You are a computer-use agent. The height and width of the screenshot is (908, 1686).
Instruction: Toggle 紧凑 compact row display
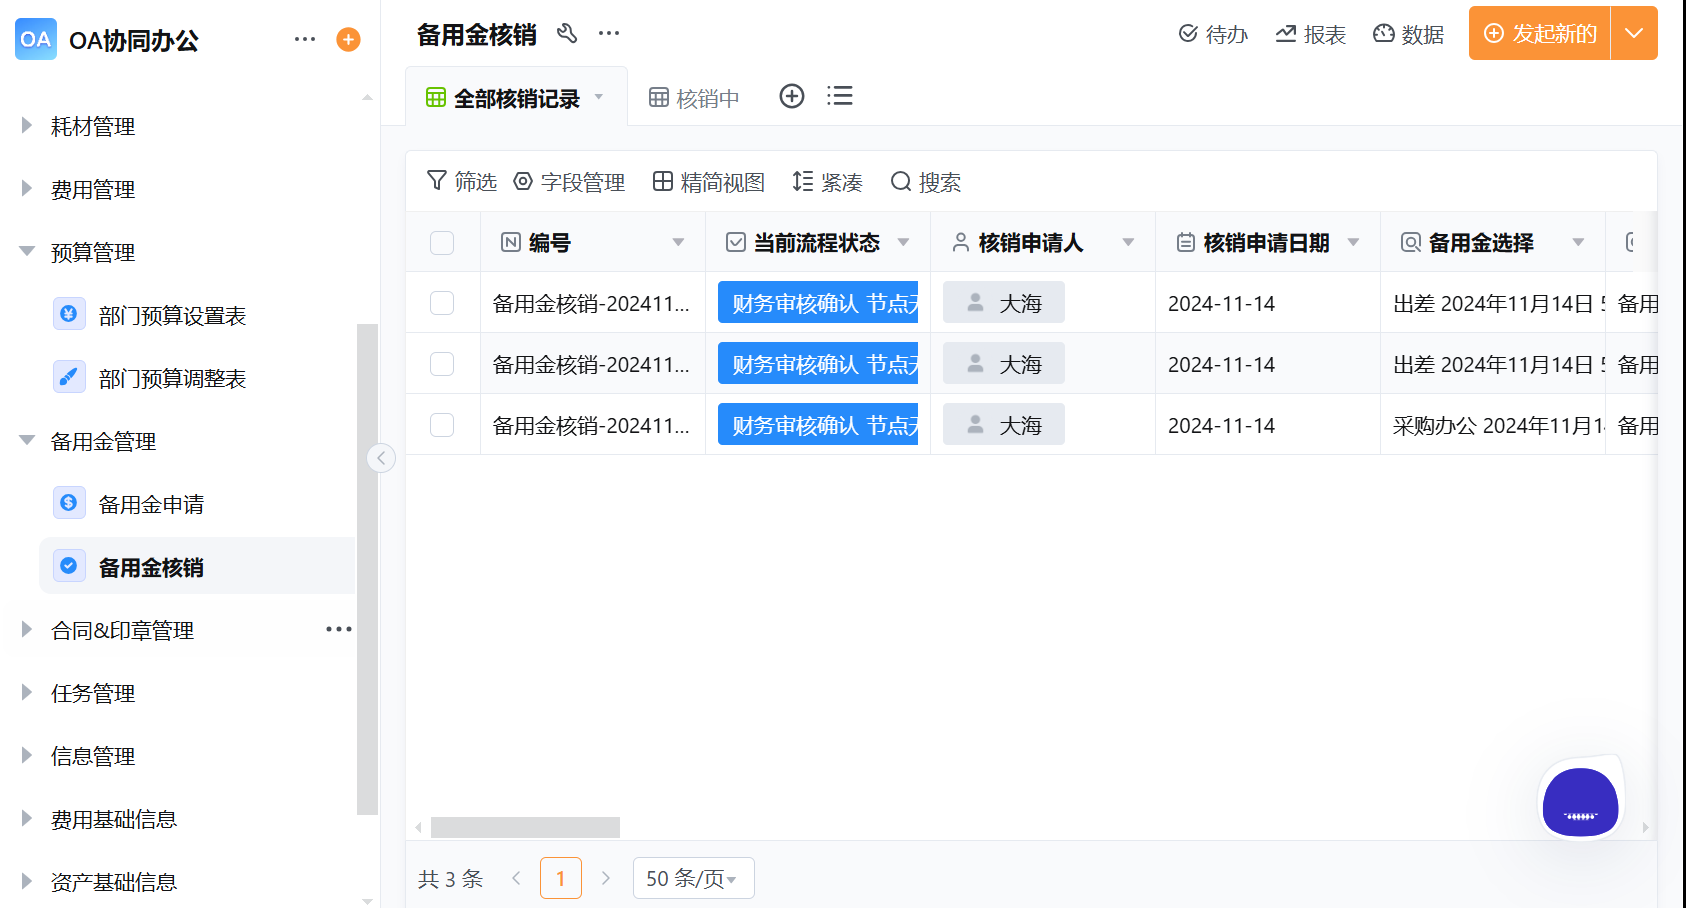click(x=828, y=182)
